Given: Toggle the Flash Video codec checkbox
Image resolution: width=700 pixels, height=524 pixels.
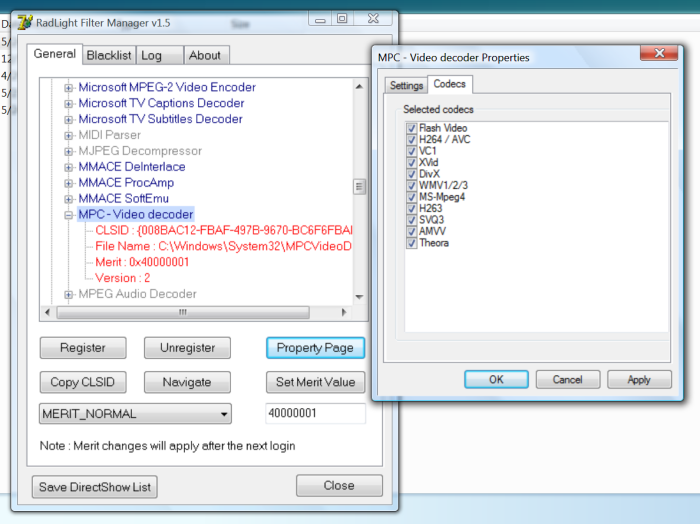Looking at the screenshot, I should tap(411, 128).
